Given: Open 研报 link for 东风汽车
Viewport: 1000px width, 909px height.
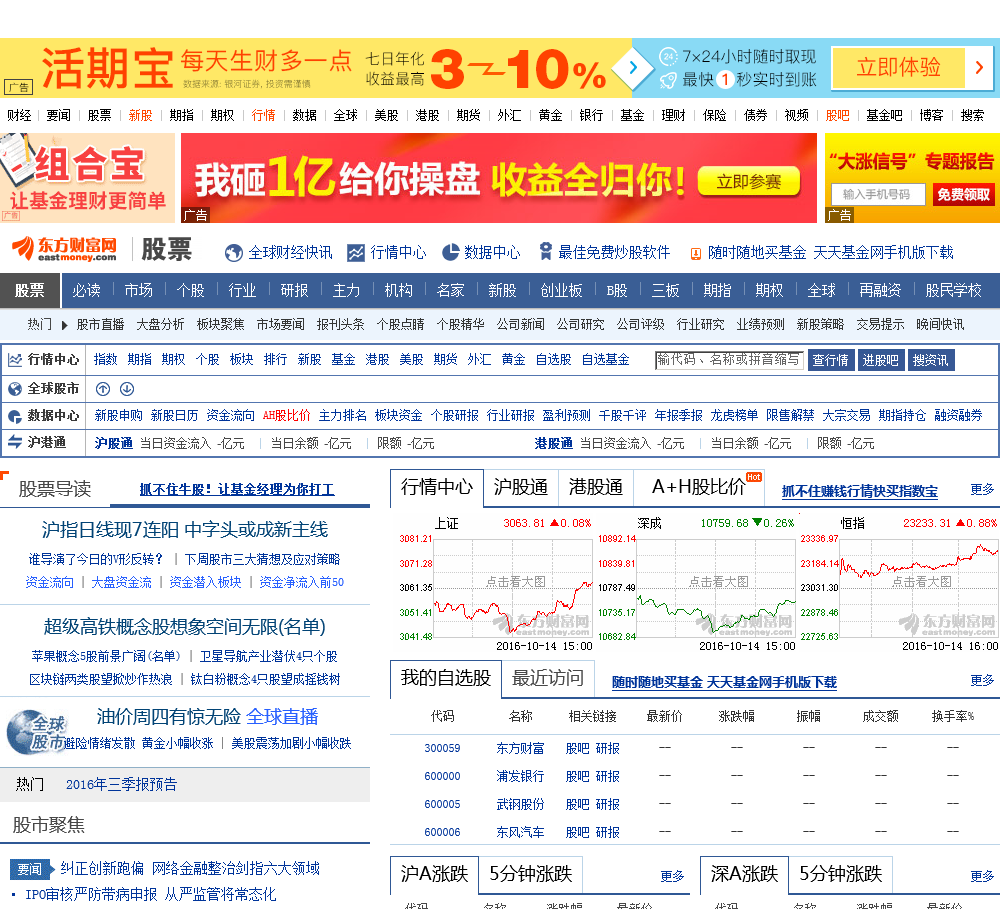Looking at the screenshot, I should click(x=607, y=832).
